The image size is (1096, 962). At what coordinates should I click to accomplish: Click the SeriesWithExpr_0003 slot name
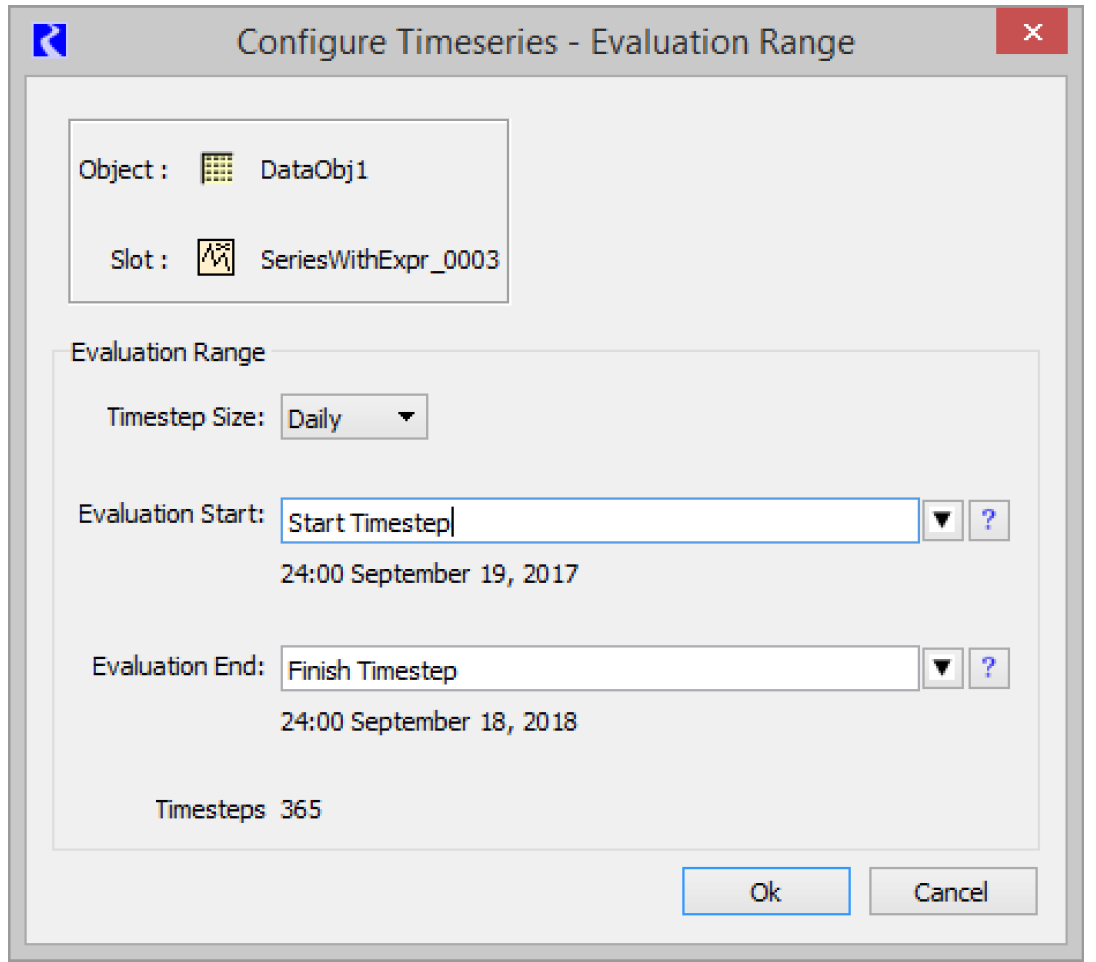380,261
